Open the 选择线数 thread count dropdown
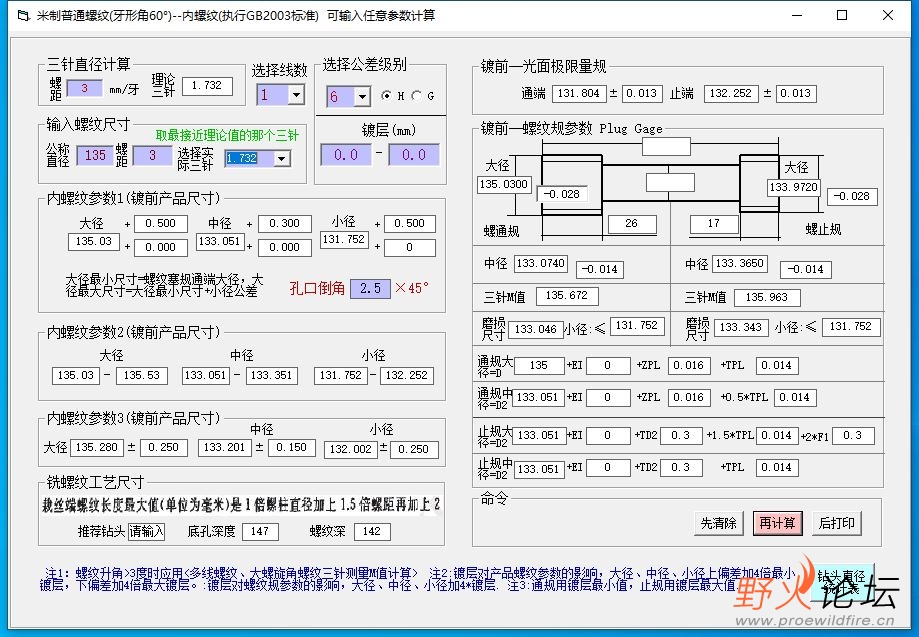The height and width of the screenshot is (637, 919). point(296,94)
